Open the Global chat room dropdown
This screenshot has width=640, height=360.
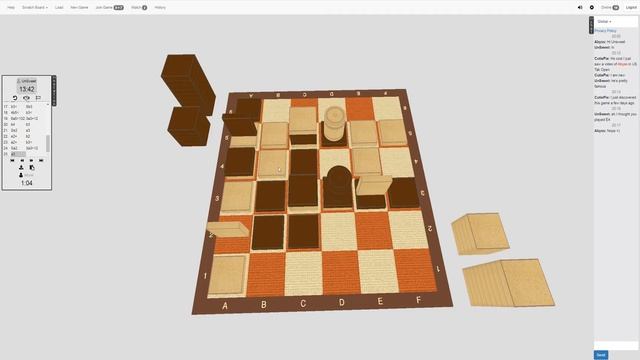(x=604, y=22)
